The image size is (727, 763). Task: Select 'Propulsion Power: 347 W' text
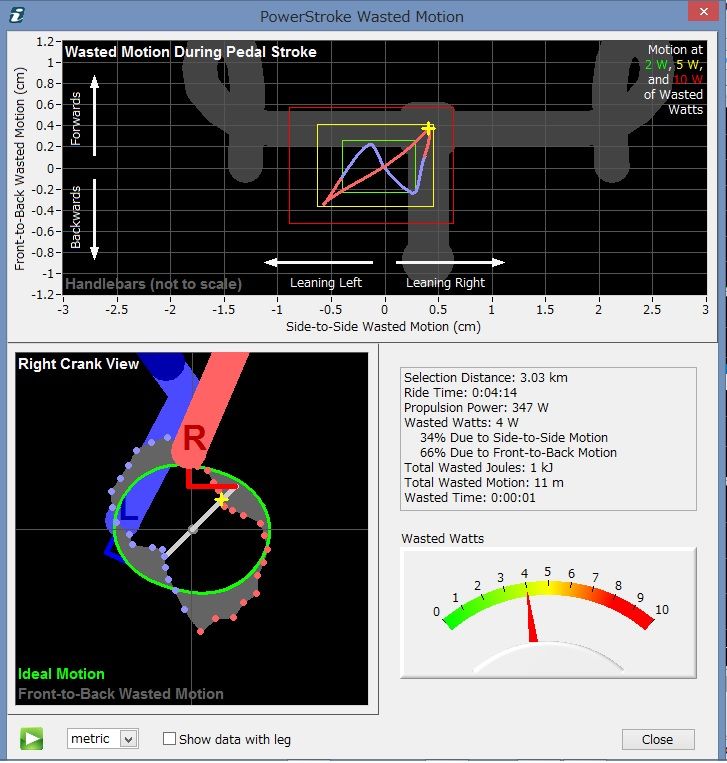pyautogui.click(x=476, y=408)
